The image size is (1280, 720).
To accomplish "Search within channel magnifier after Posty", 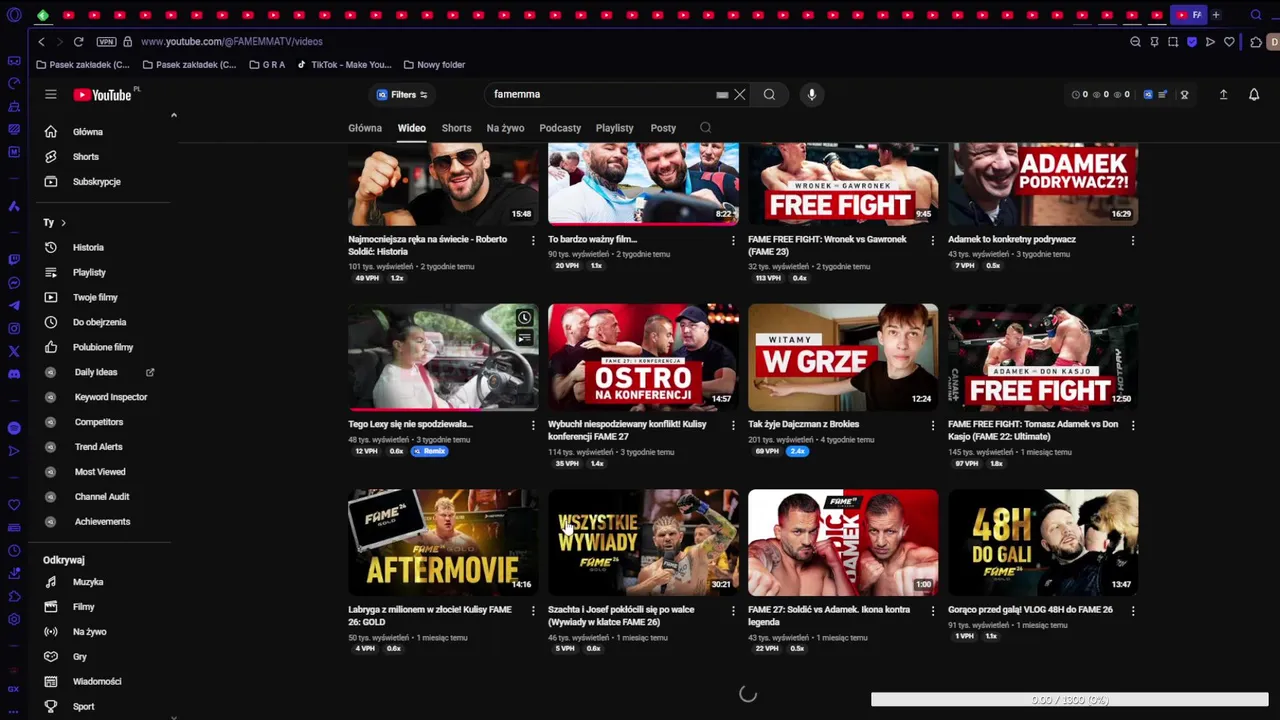I will 705,127.
